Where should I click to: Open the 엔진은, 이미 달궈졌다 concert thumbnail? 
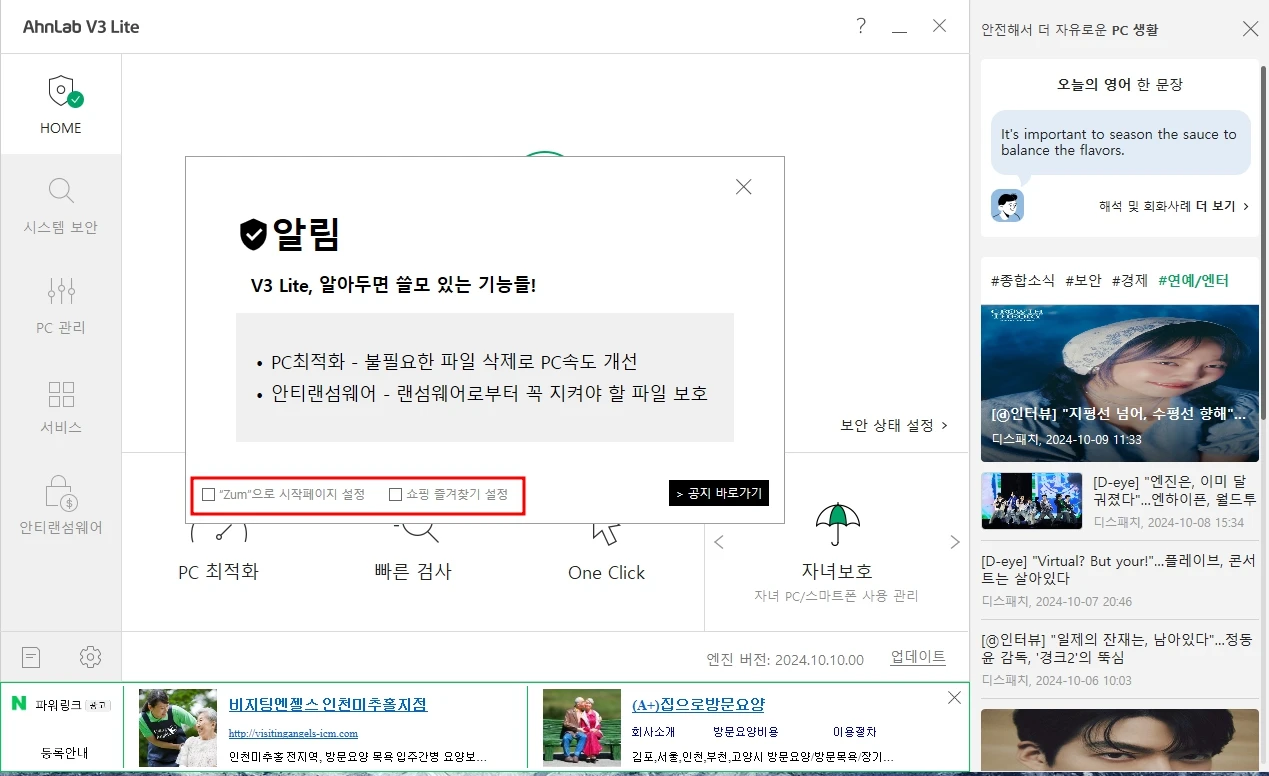pos(1031,501)
